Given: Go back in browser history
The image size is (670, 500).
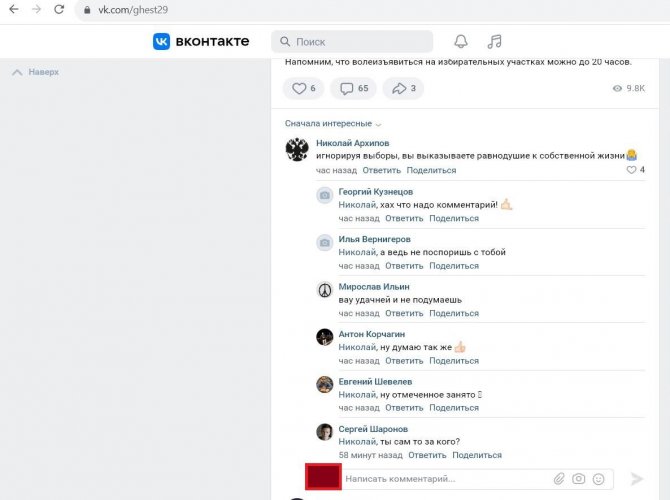Looking at the screenshot, I should pyautogui.click(x=12, y=10).
